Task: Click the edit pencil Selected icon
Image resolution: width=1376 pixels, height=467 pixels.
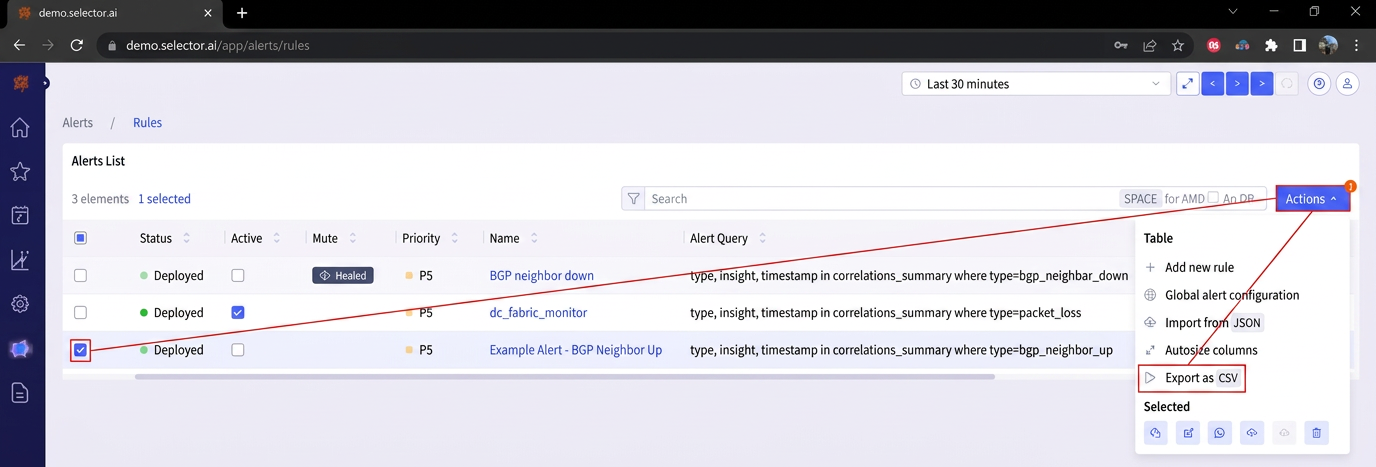Action: coord(1187,433)
